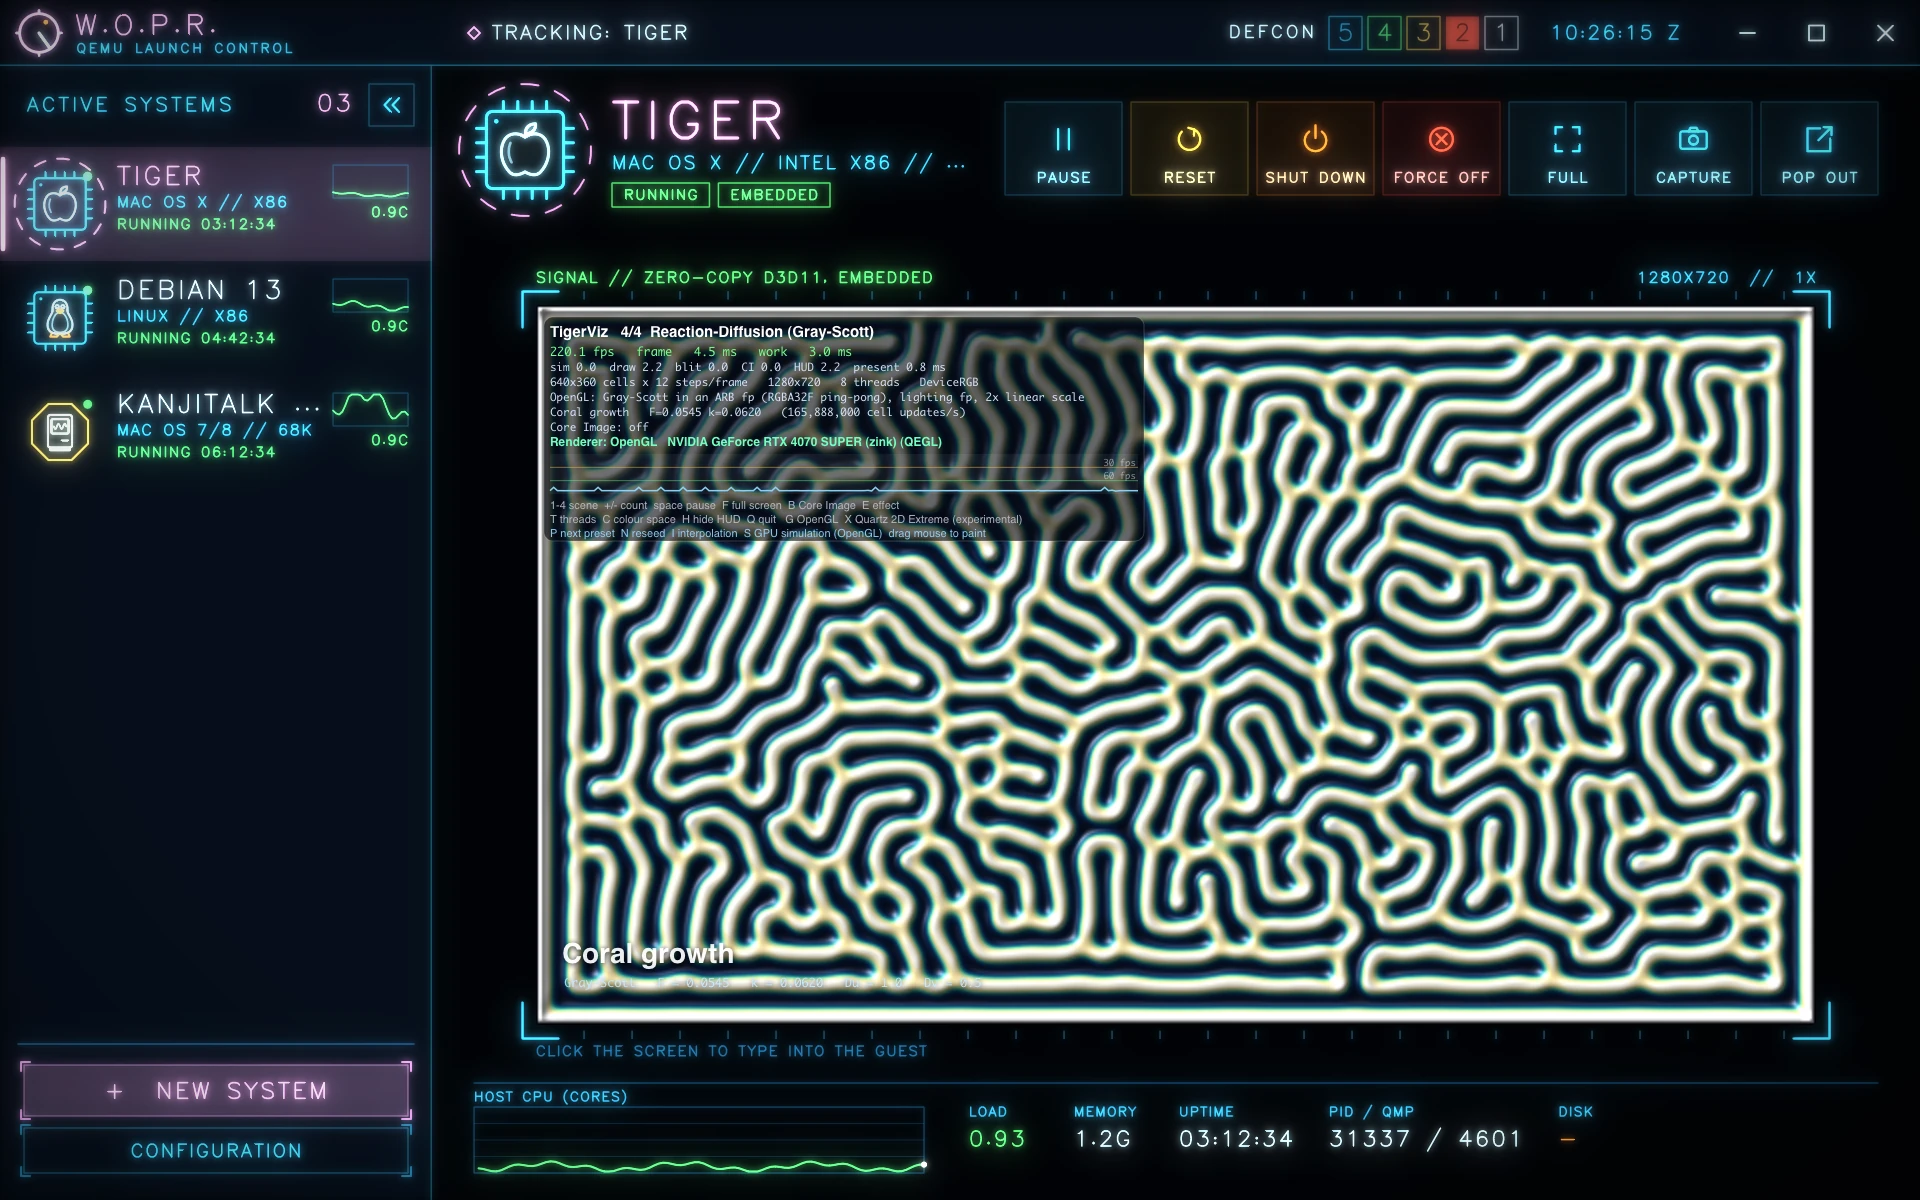The width and height of the screenshot is (1920, 1200).
Task: Maximize the launch control window
Action: click(1816, 33)
